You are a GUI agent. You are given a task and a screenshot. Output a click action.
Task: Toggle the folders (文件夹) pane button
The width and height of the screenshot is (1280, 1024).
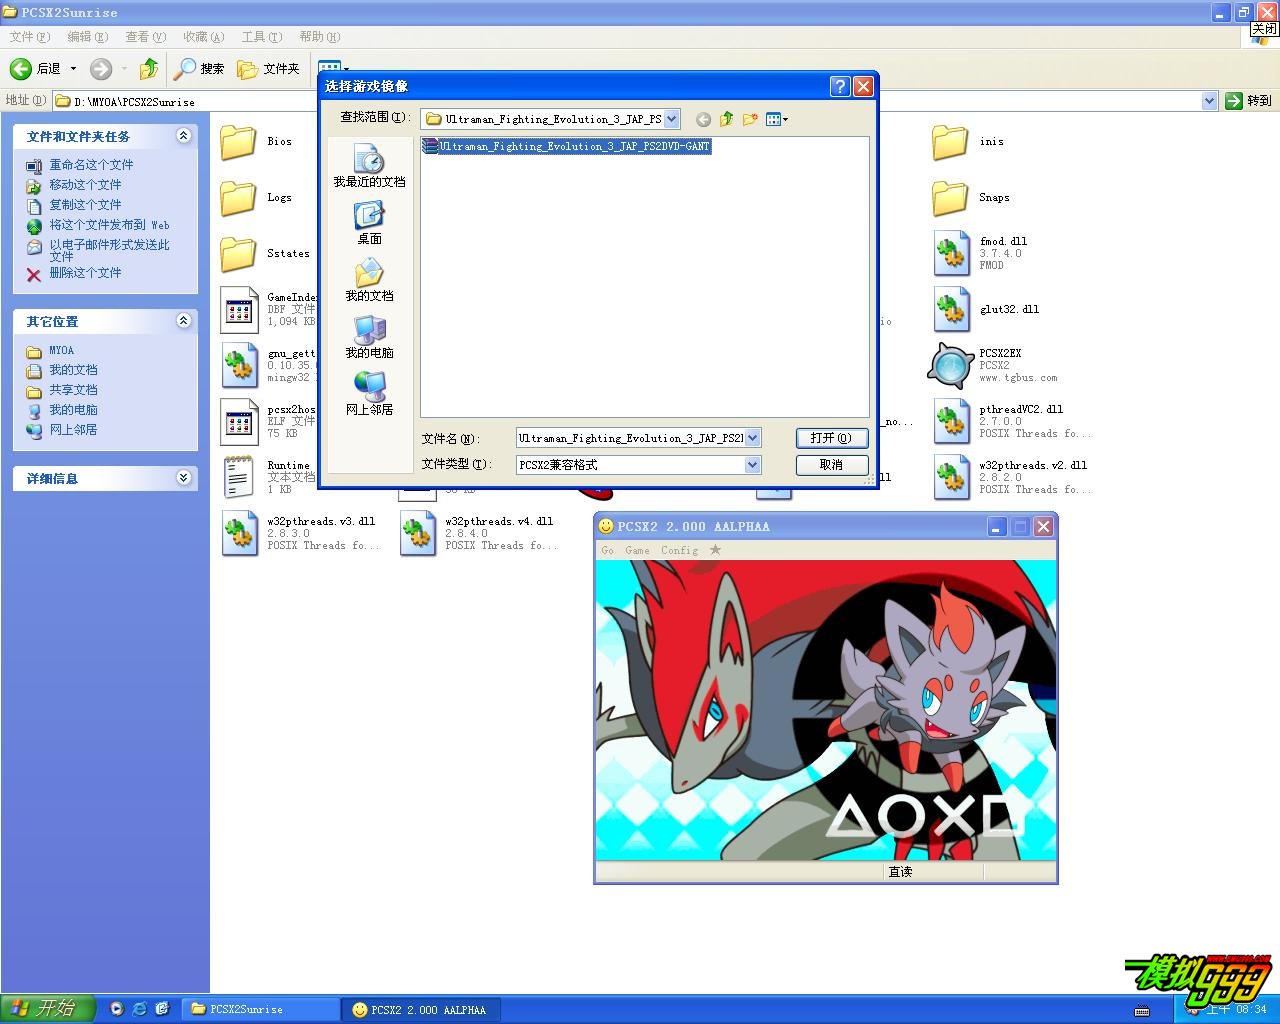pyautogui.click(x=268, y=69)
